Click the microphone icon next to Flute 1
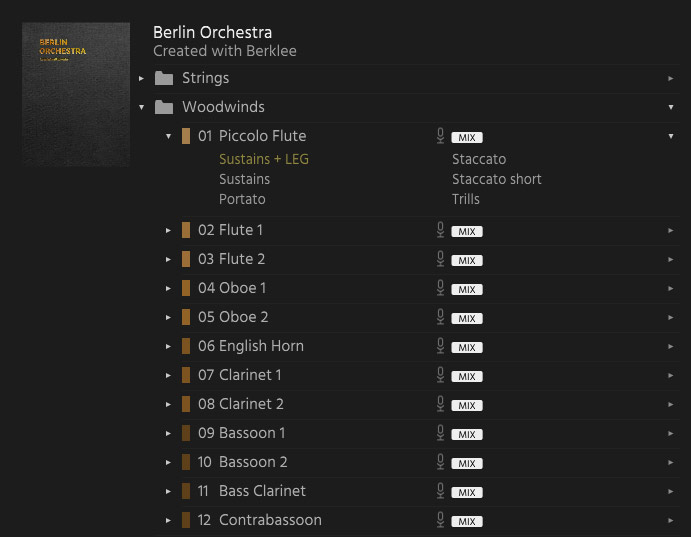 440,230
